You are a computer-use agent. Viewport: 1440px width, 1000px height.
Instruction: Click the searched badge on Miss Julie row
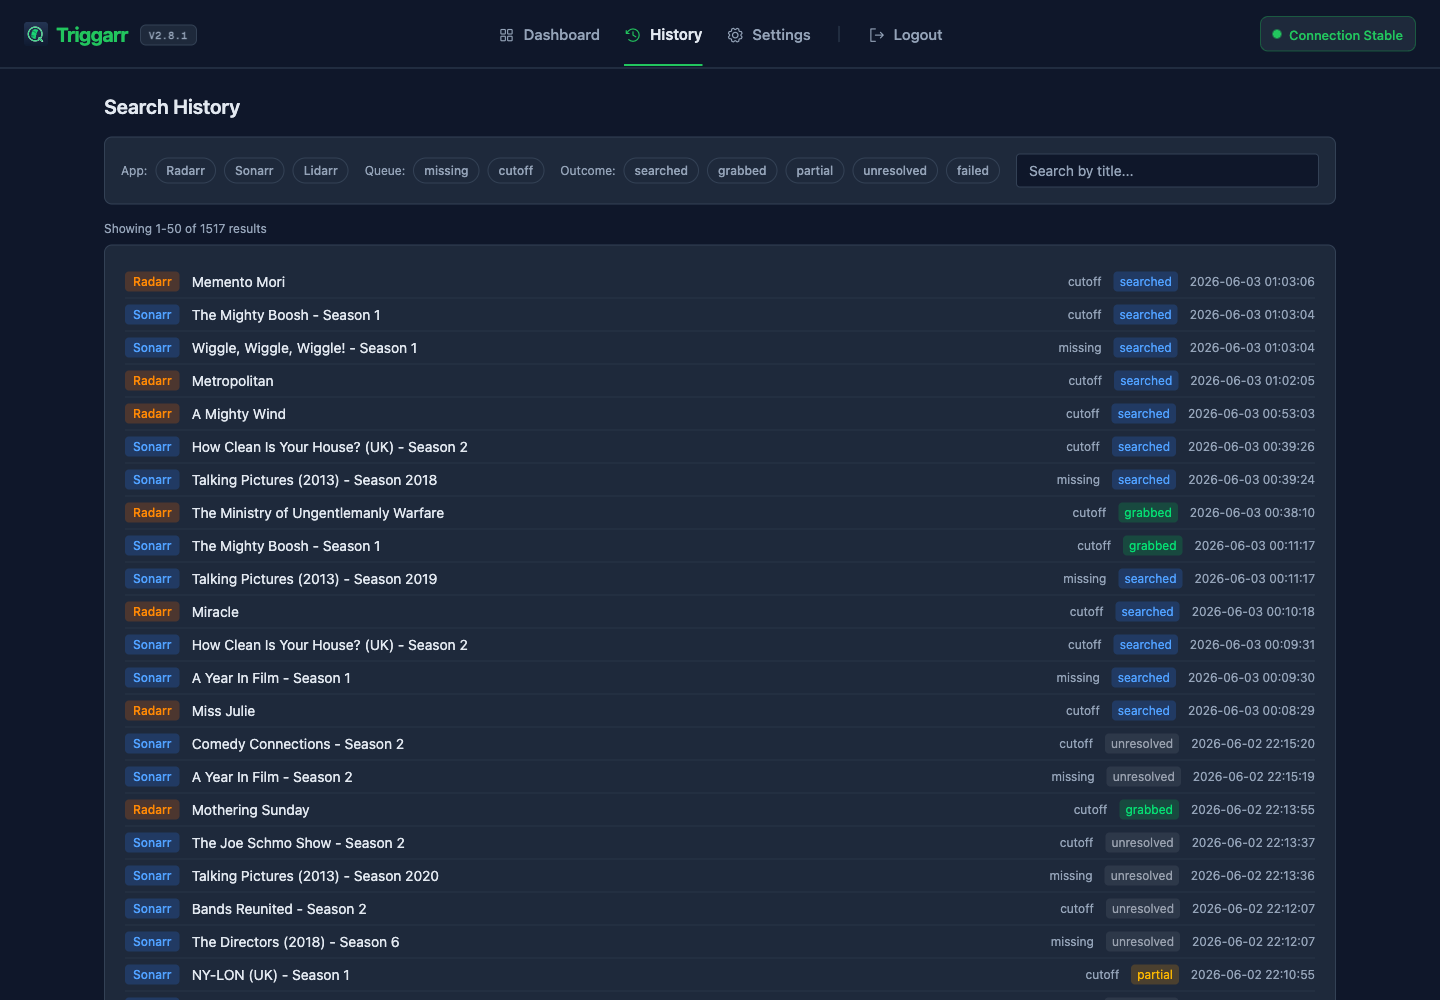[1144, 711]
